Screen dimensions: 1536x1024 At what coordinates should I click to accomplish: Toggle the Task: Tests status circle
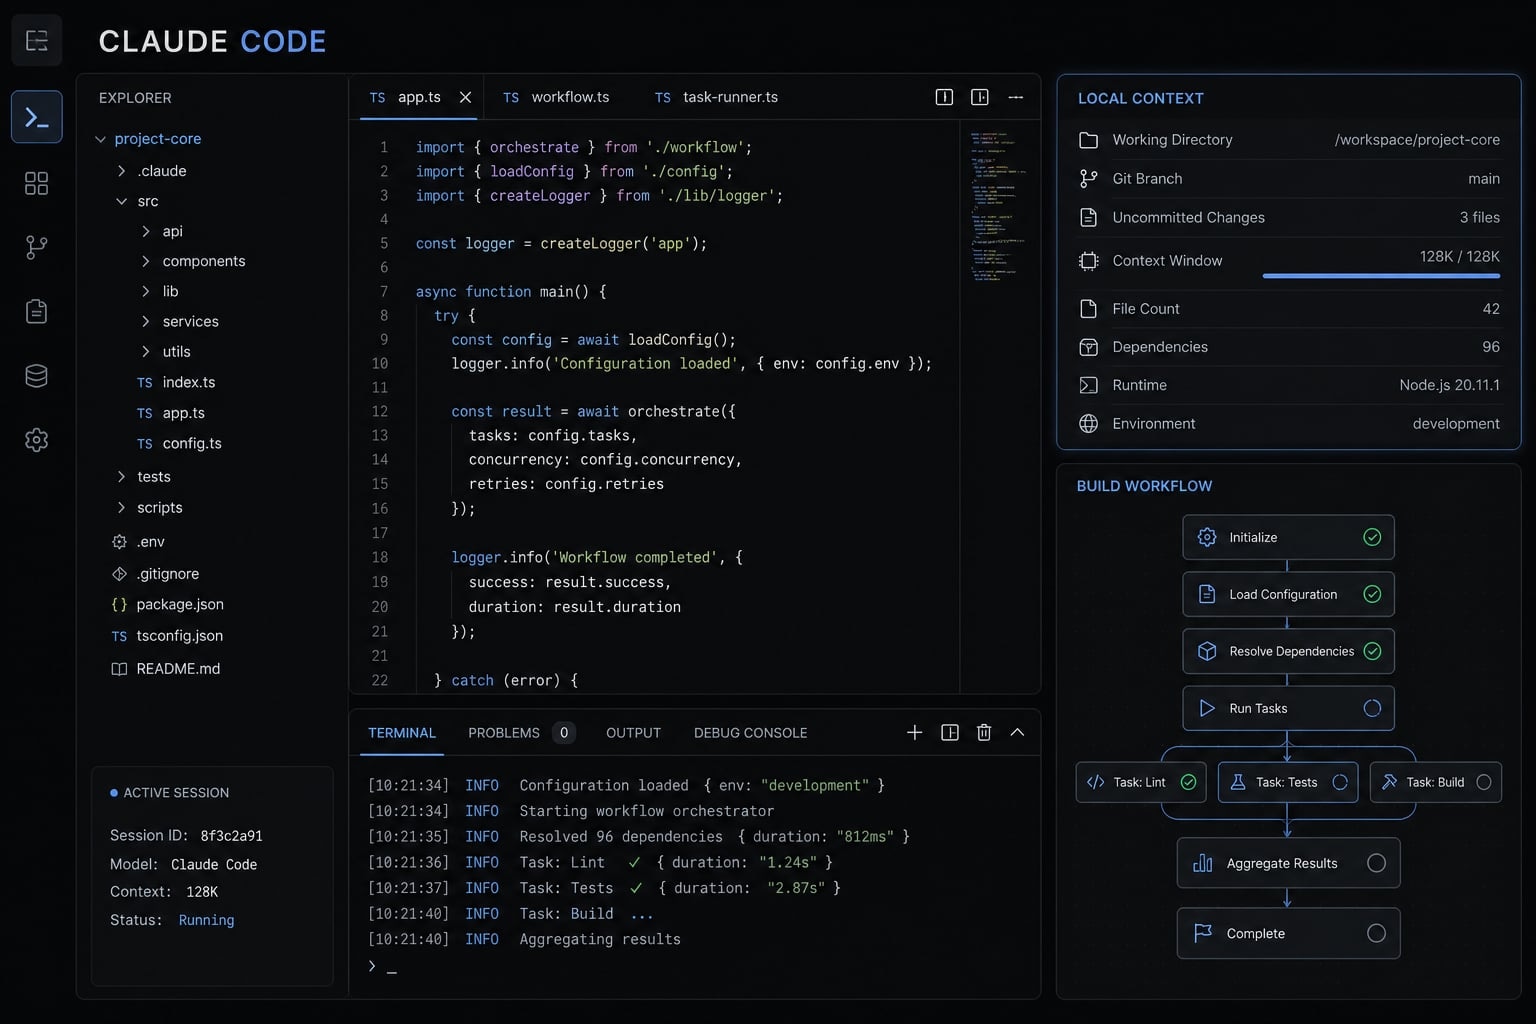click(1340, 782)
